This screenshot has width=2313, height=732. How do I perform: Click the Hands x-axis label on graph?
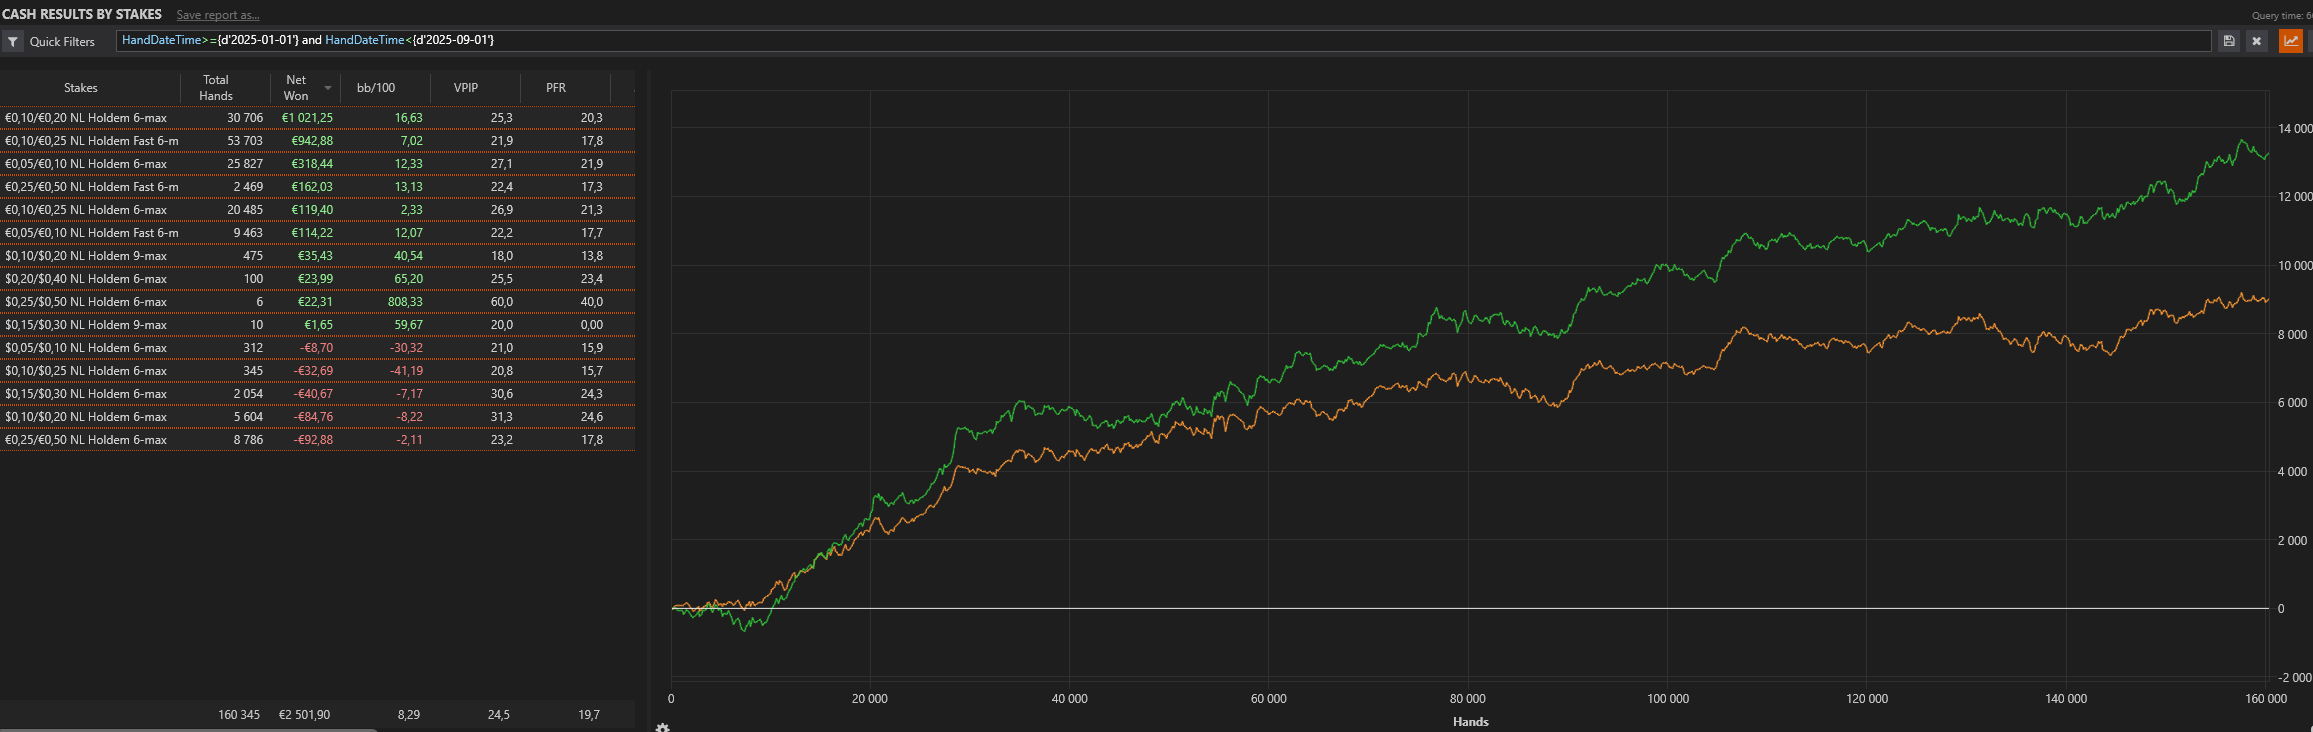(x=1470, y=722)
